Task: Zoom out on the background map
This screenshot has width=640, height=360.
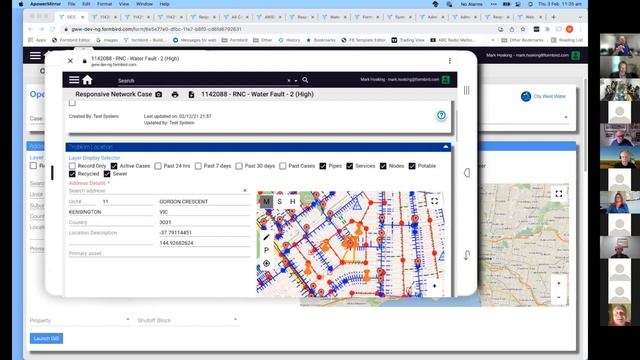Action: [x=559, y=297]
